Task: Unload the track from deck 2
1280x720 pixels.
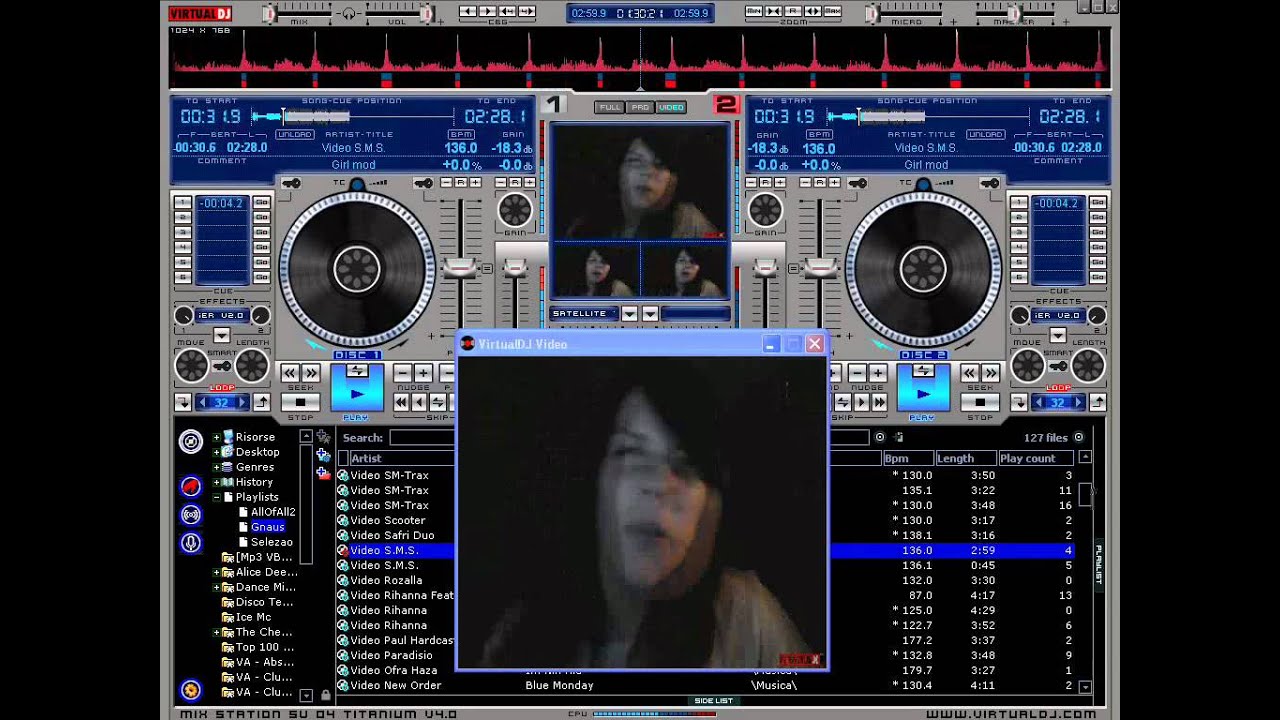Action: pos(985,134)
